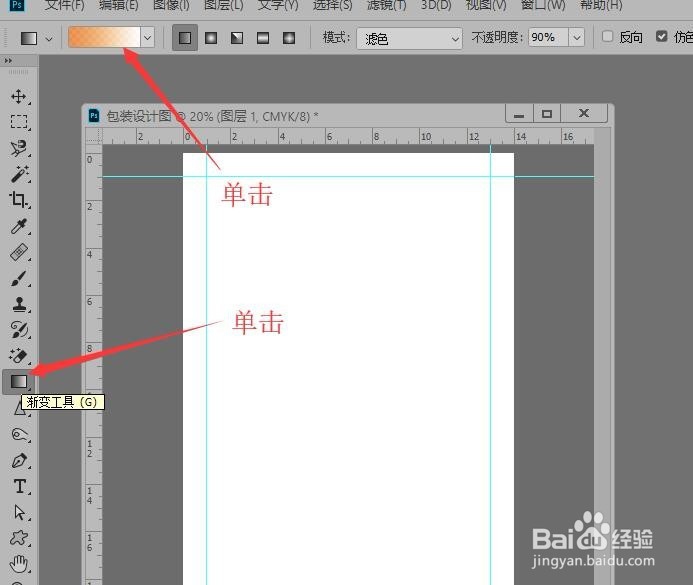
Task: Uncheck the 仿色 dither checkbox
Action: coord(662,36)
